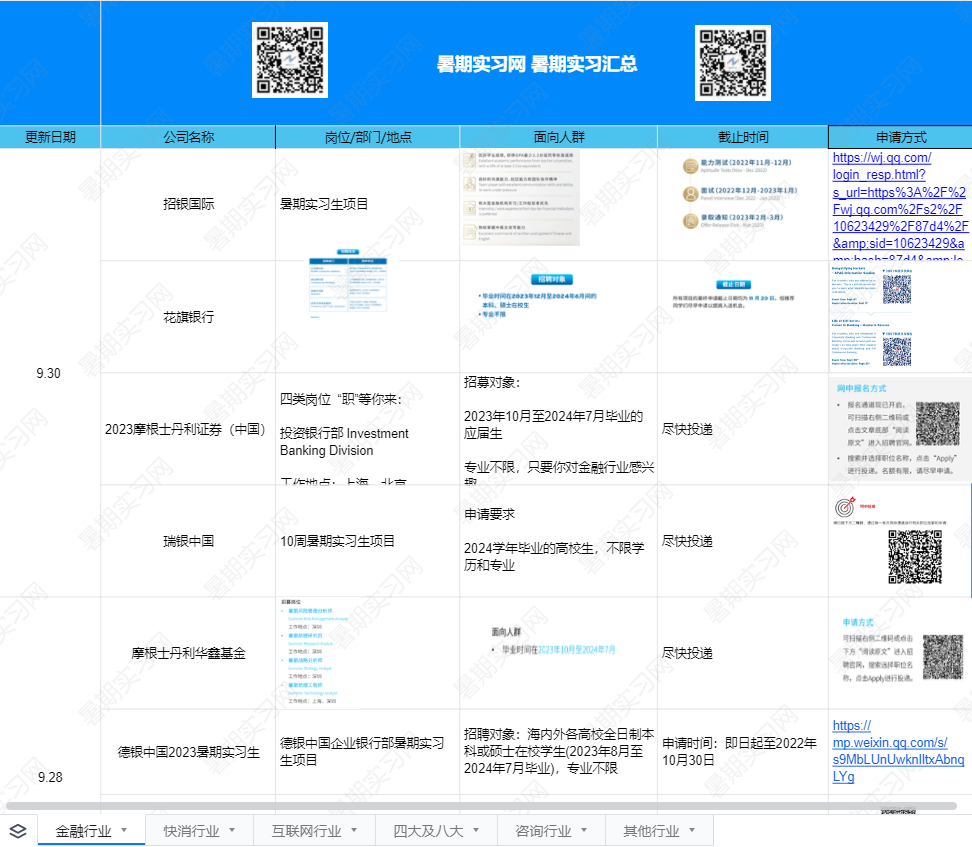972x847 pixels.
Task: Select the 岗位/部门/地点 column header
Action: click(x=368, y=137)
